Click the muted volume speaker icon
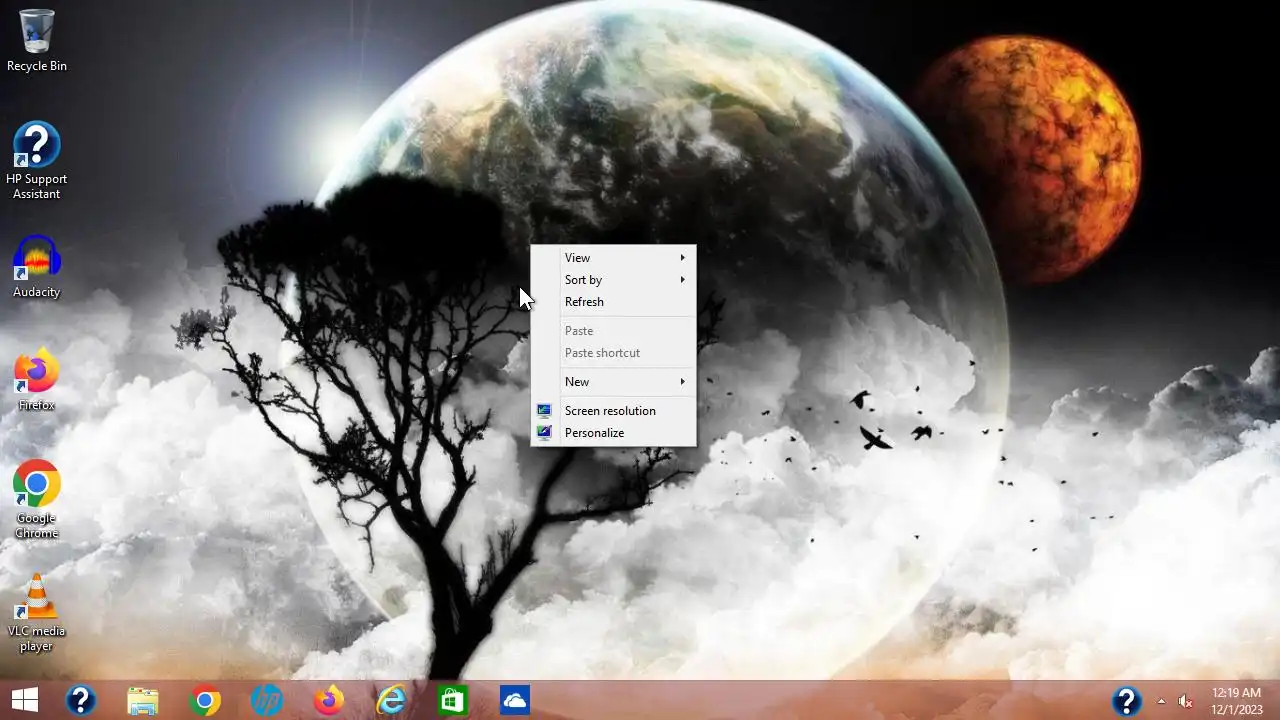The image size is (1280, 720). [1186, 701]
